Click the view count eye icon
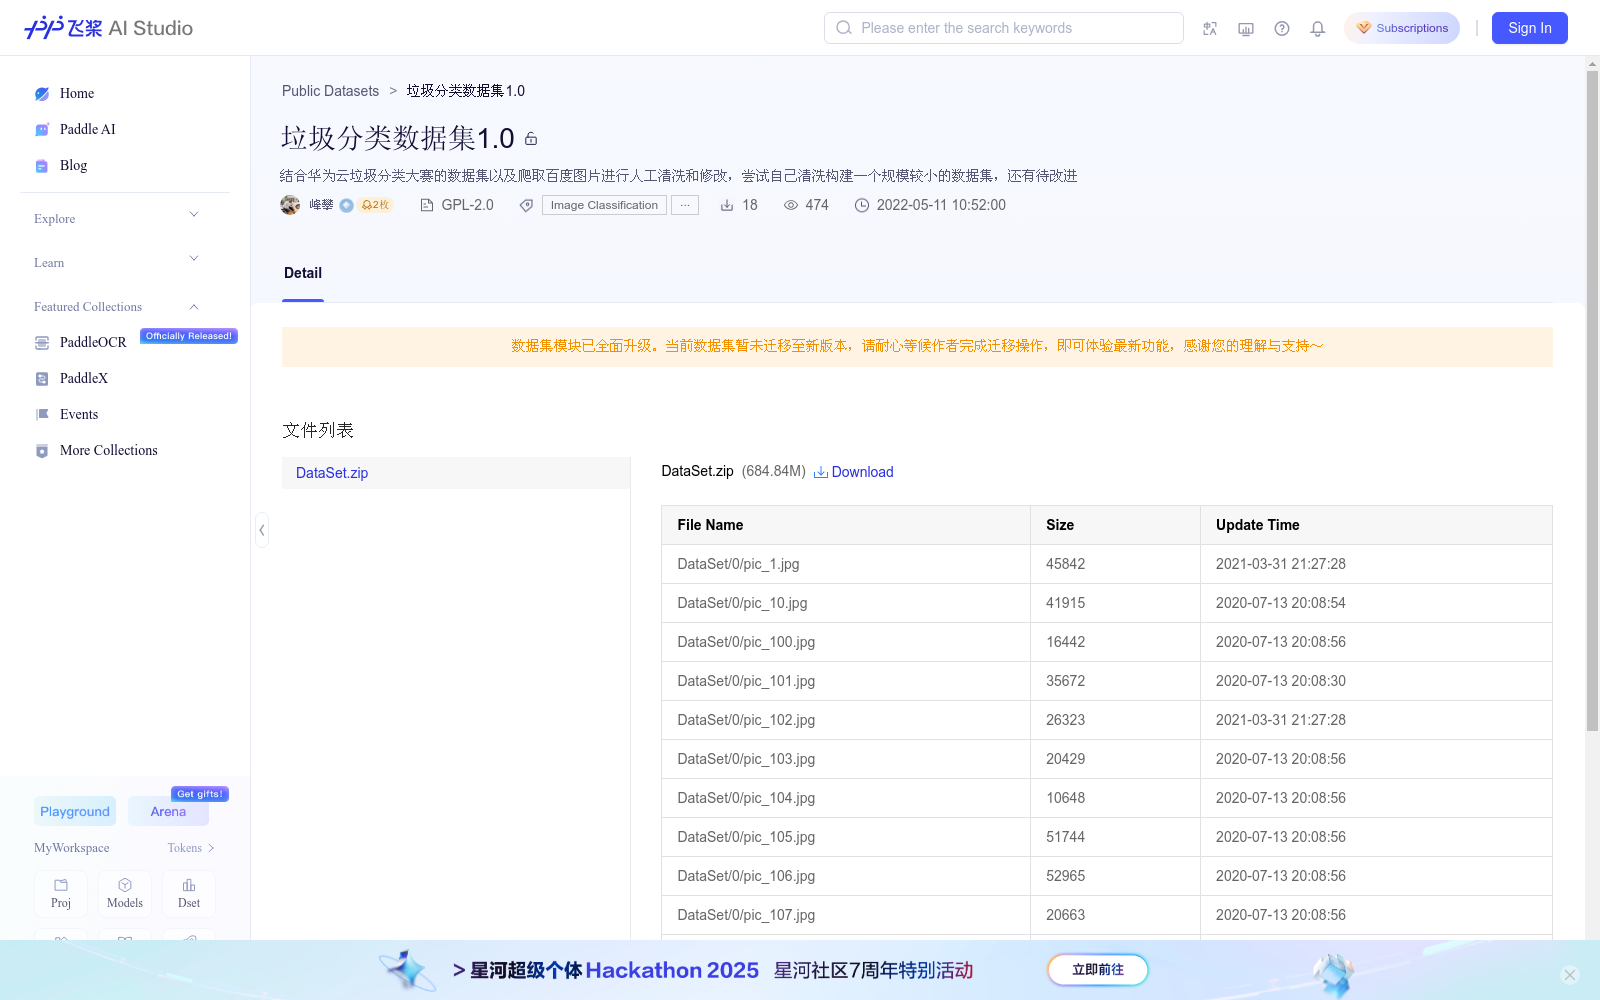The height and width of the screenshot is (1000, 1600). [x=791, y=205]
